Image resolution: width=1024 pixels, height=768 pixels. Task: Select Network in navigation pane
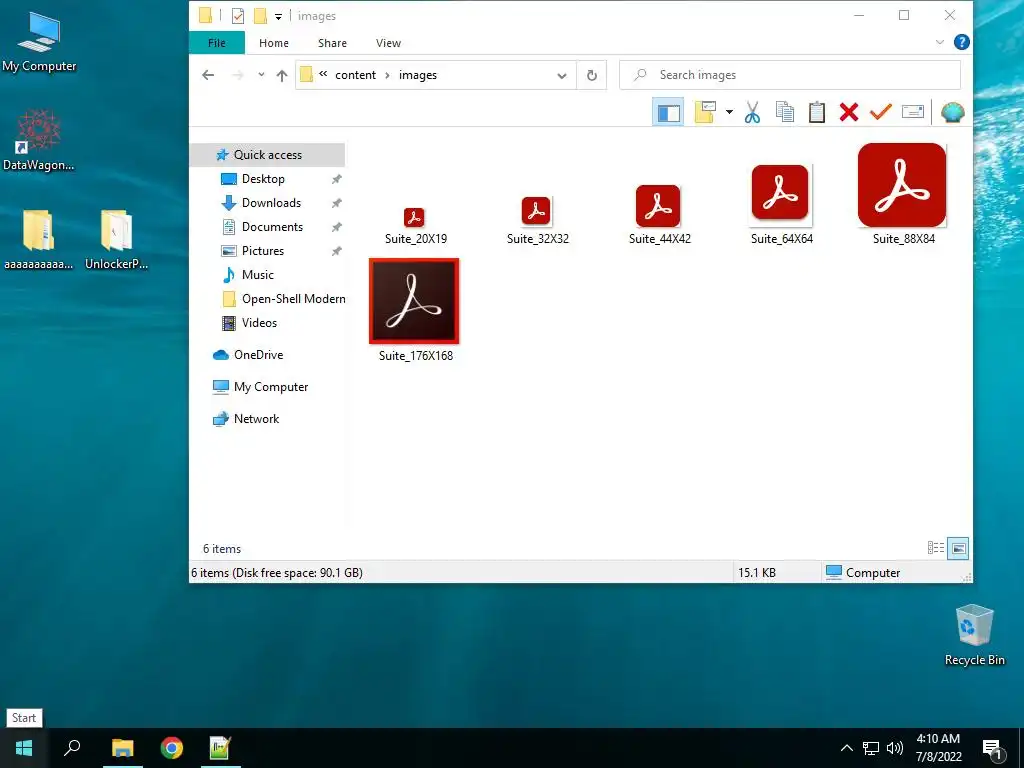[x=256, y=419]
